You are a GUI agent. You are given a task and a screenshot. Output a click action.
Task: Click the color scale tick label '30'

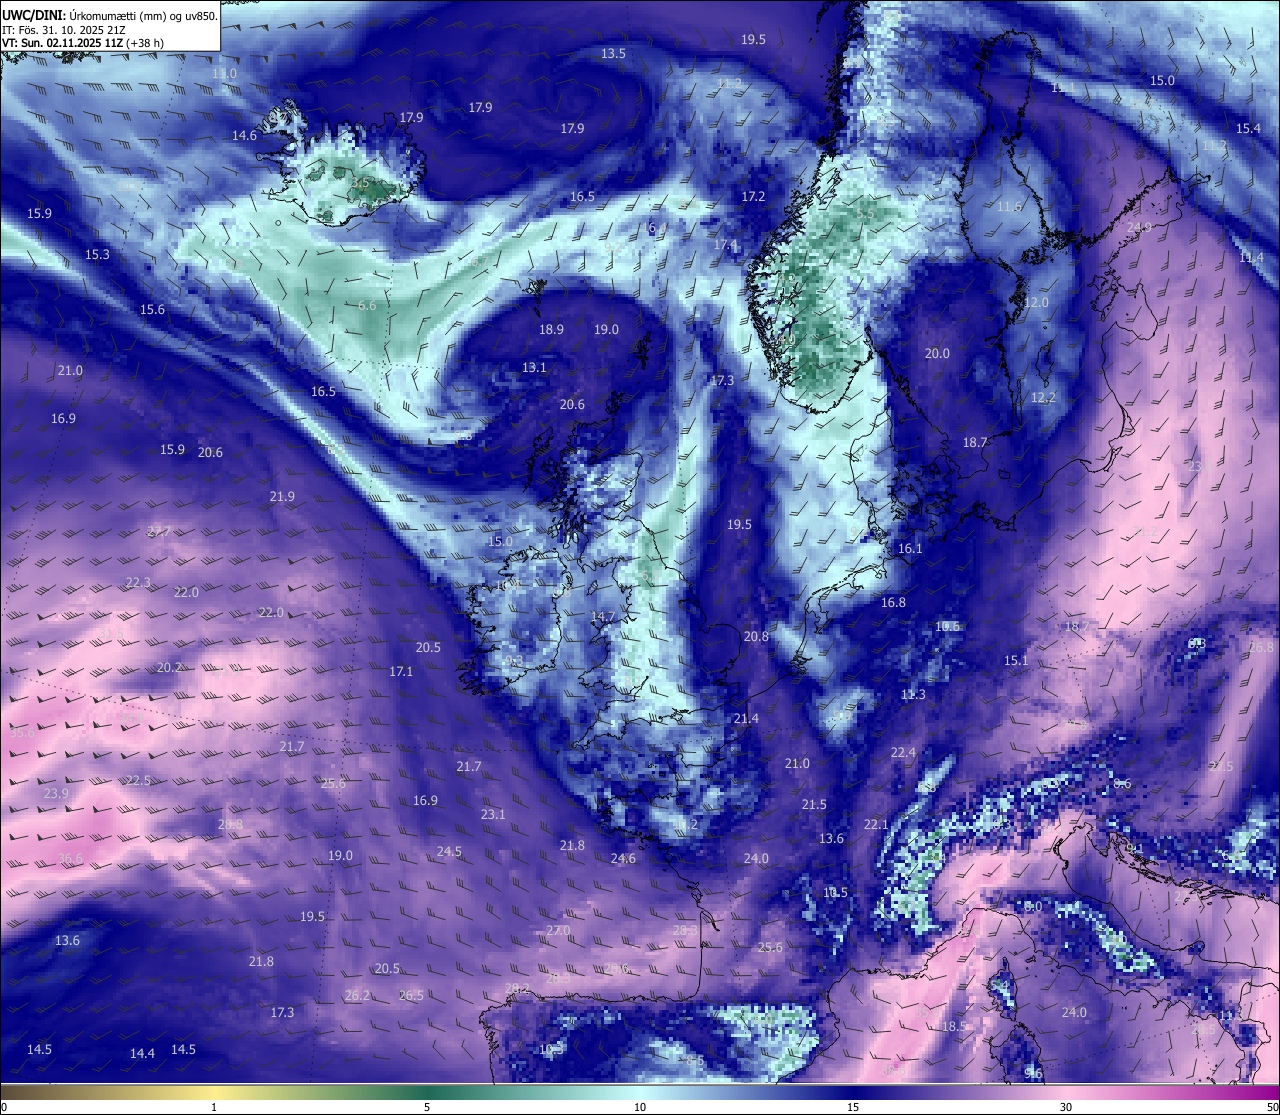(1066, 1107)
